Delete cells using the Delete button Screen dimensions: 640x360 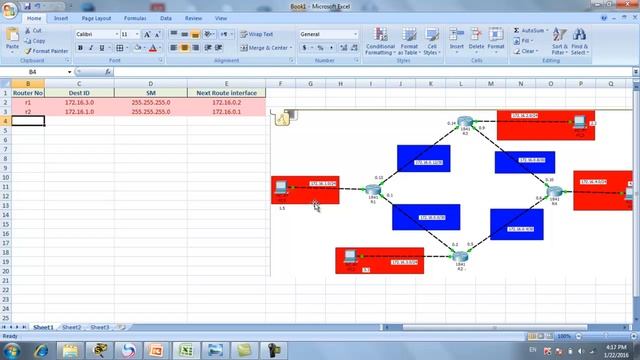476,41
